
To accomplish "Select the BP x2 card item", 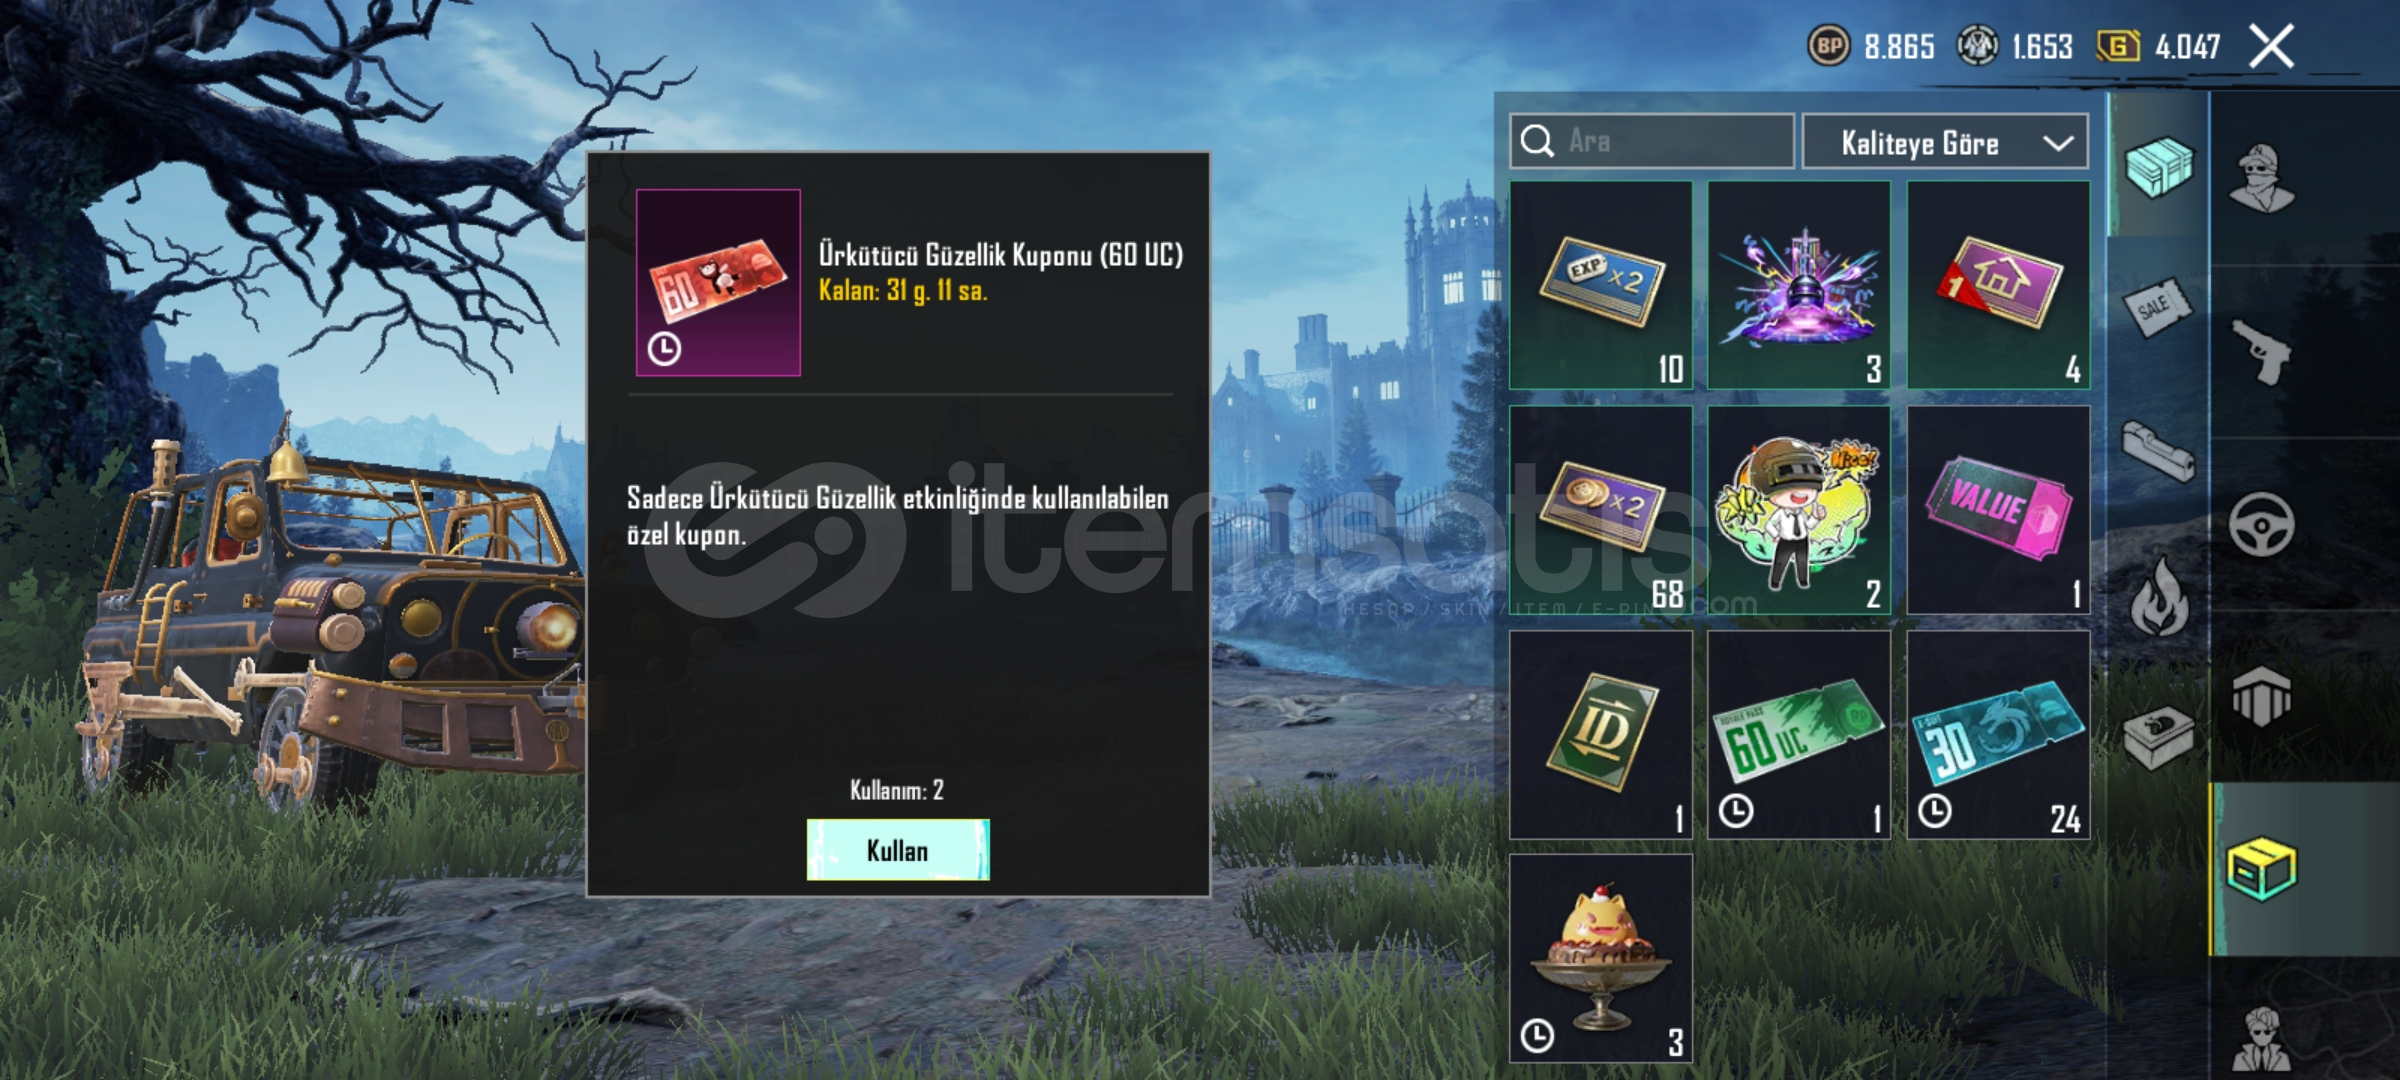I will click(1601, 510).
